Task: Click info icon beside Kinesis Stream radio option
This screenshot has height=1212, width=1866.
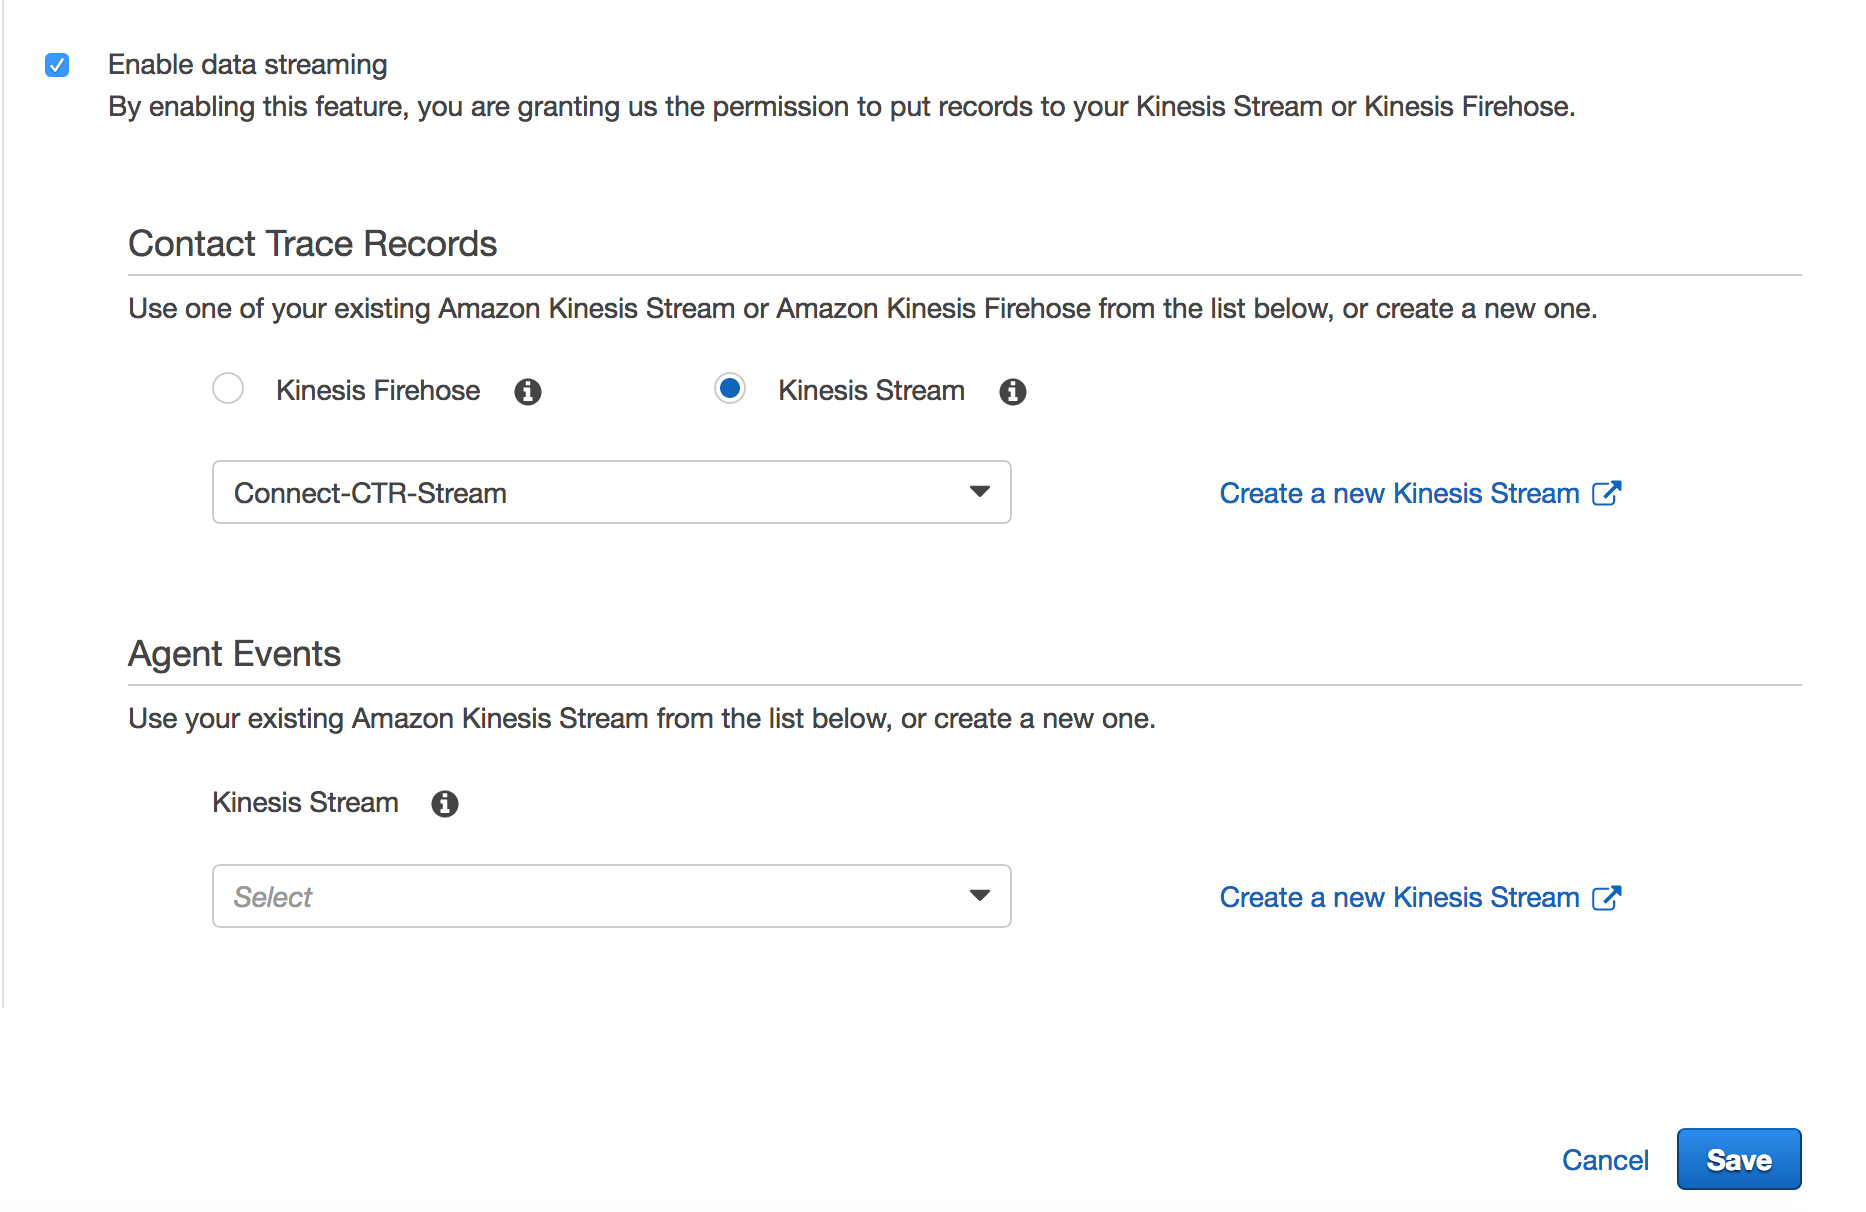Action: tap(1013, 392)
